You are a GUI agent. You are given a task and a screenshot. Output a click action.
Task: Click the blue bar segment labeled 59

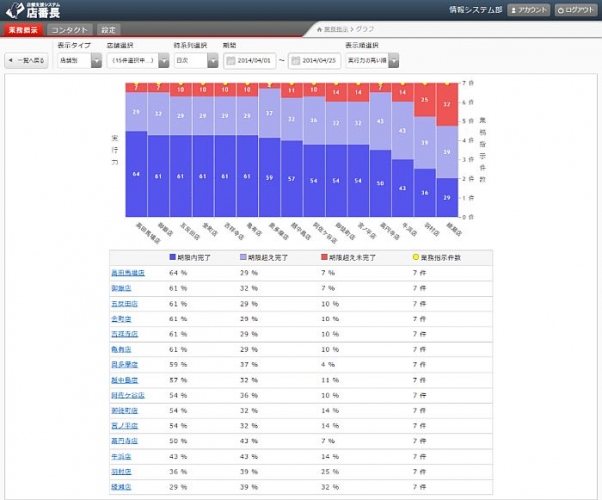point(269,177)
